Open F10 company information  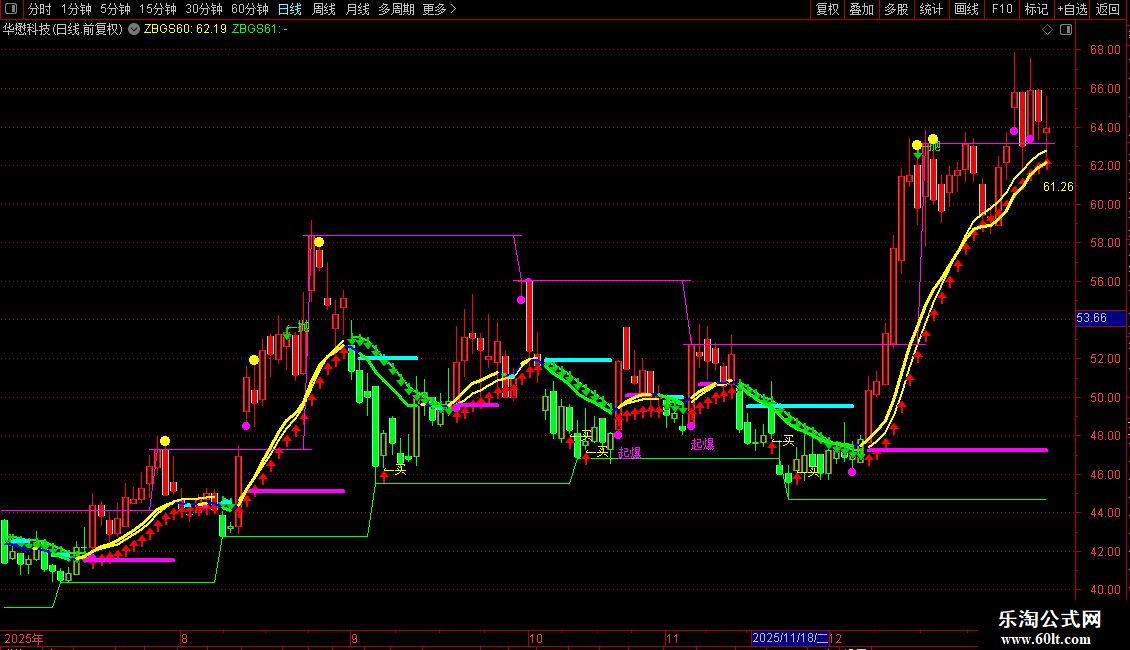(1002, 9)
